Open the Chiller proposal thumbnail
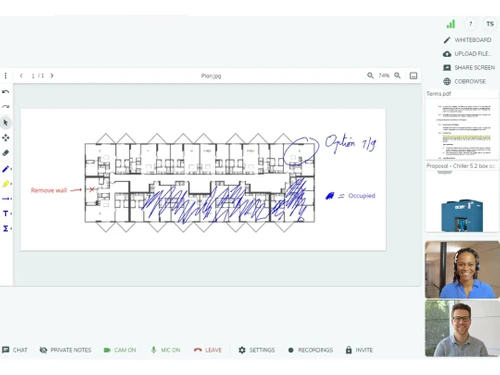Viewport: 500px width, 375px height. pos(462,197)
